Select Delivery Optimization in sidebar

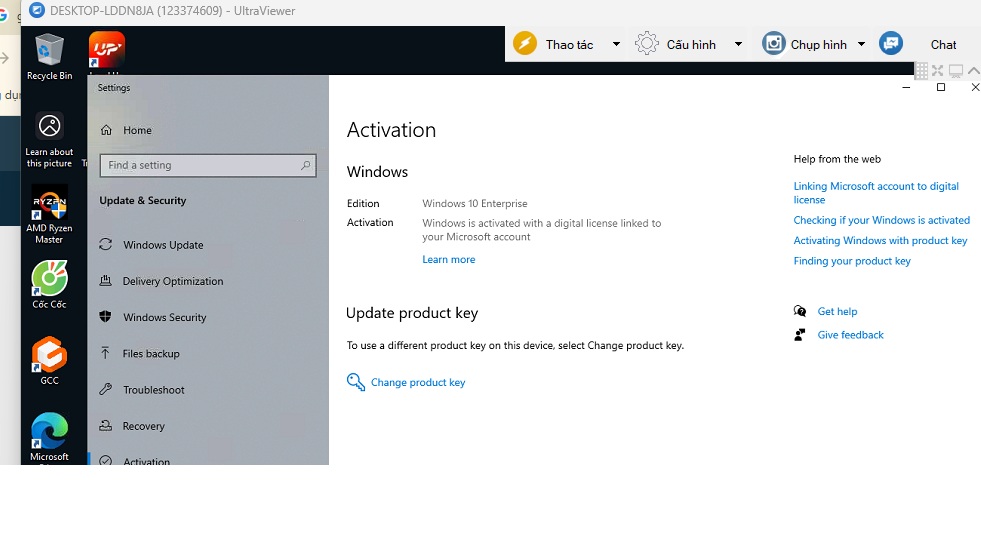click(173, 281)
